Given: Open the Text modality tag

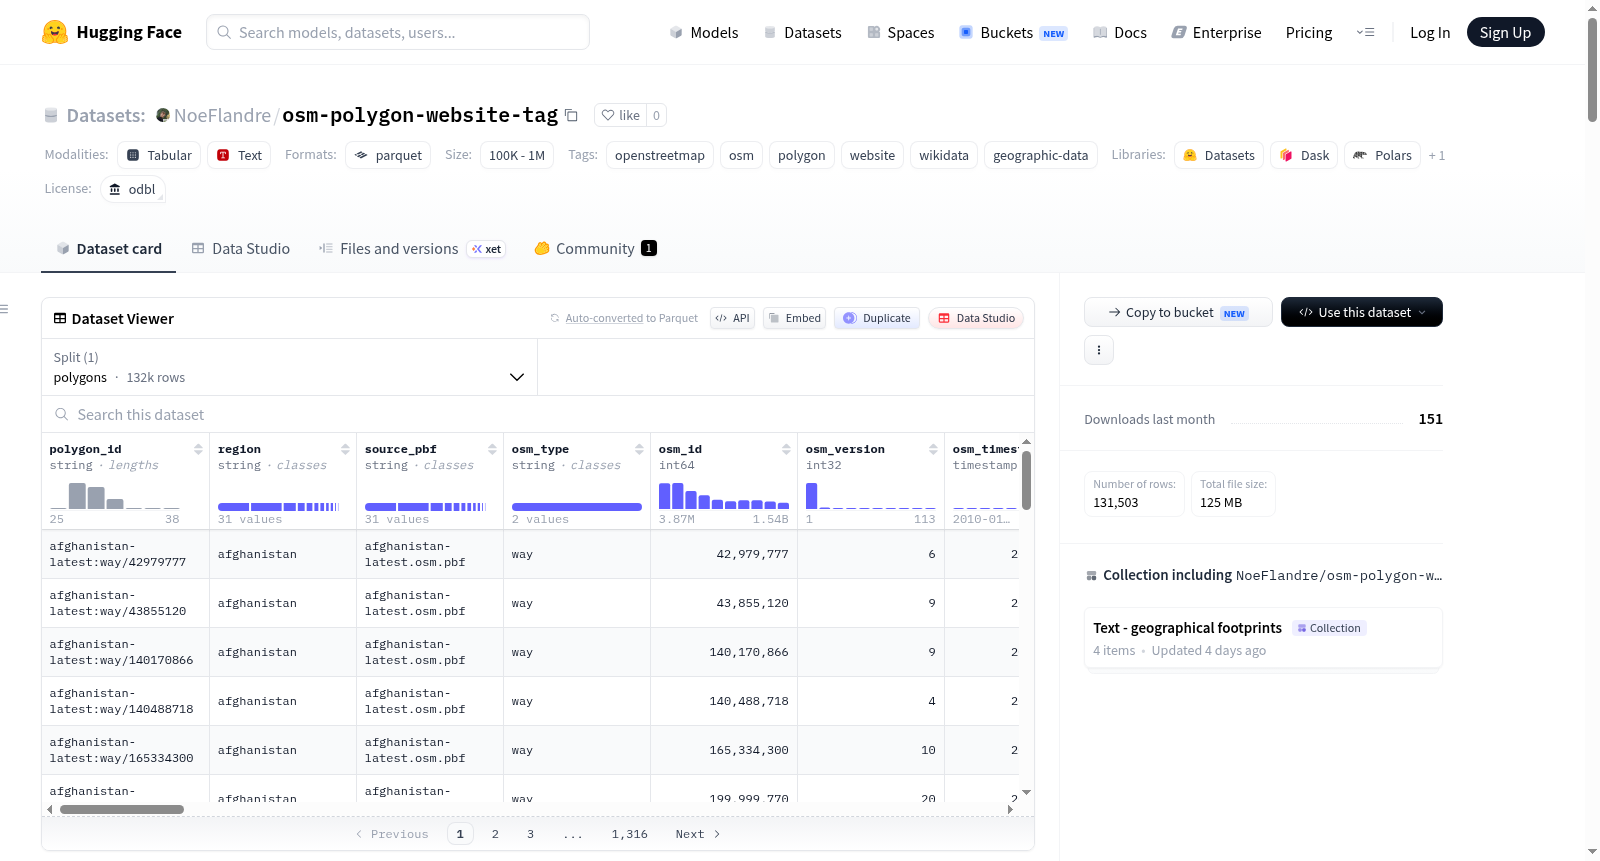Looking at the screenshot, I should coord(239,155).
